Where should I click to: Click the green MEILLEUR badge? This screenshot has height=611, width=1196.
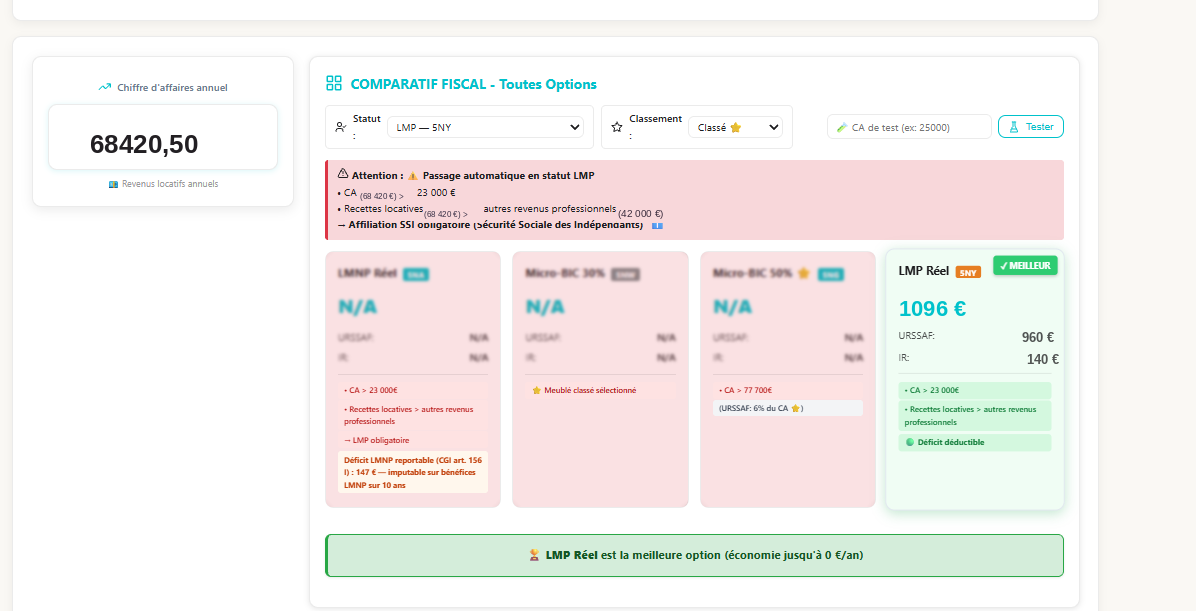1025,265
